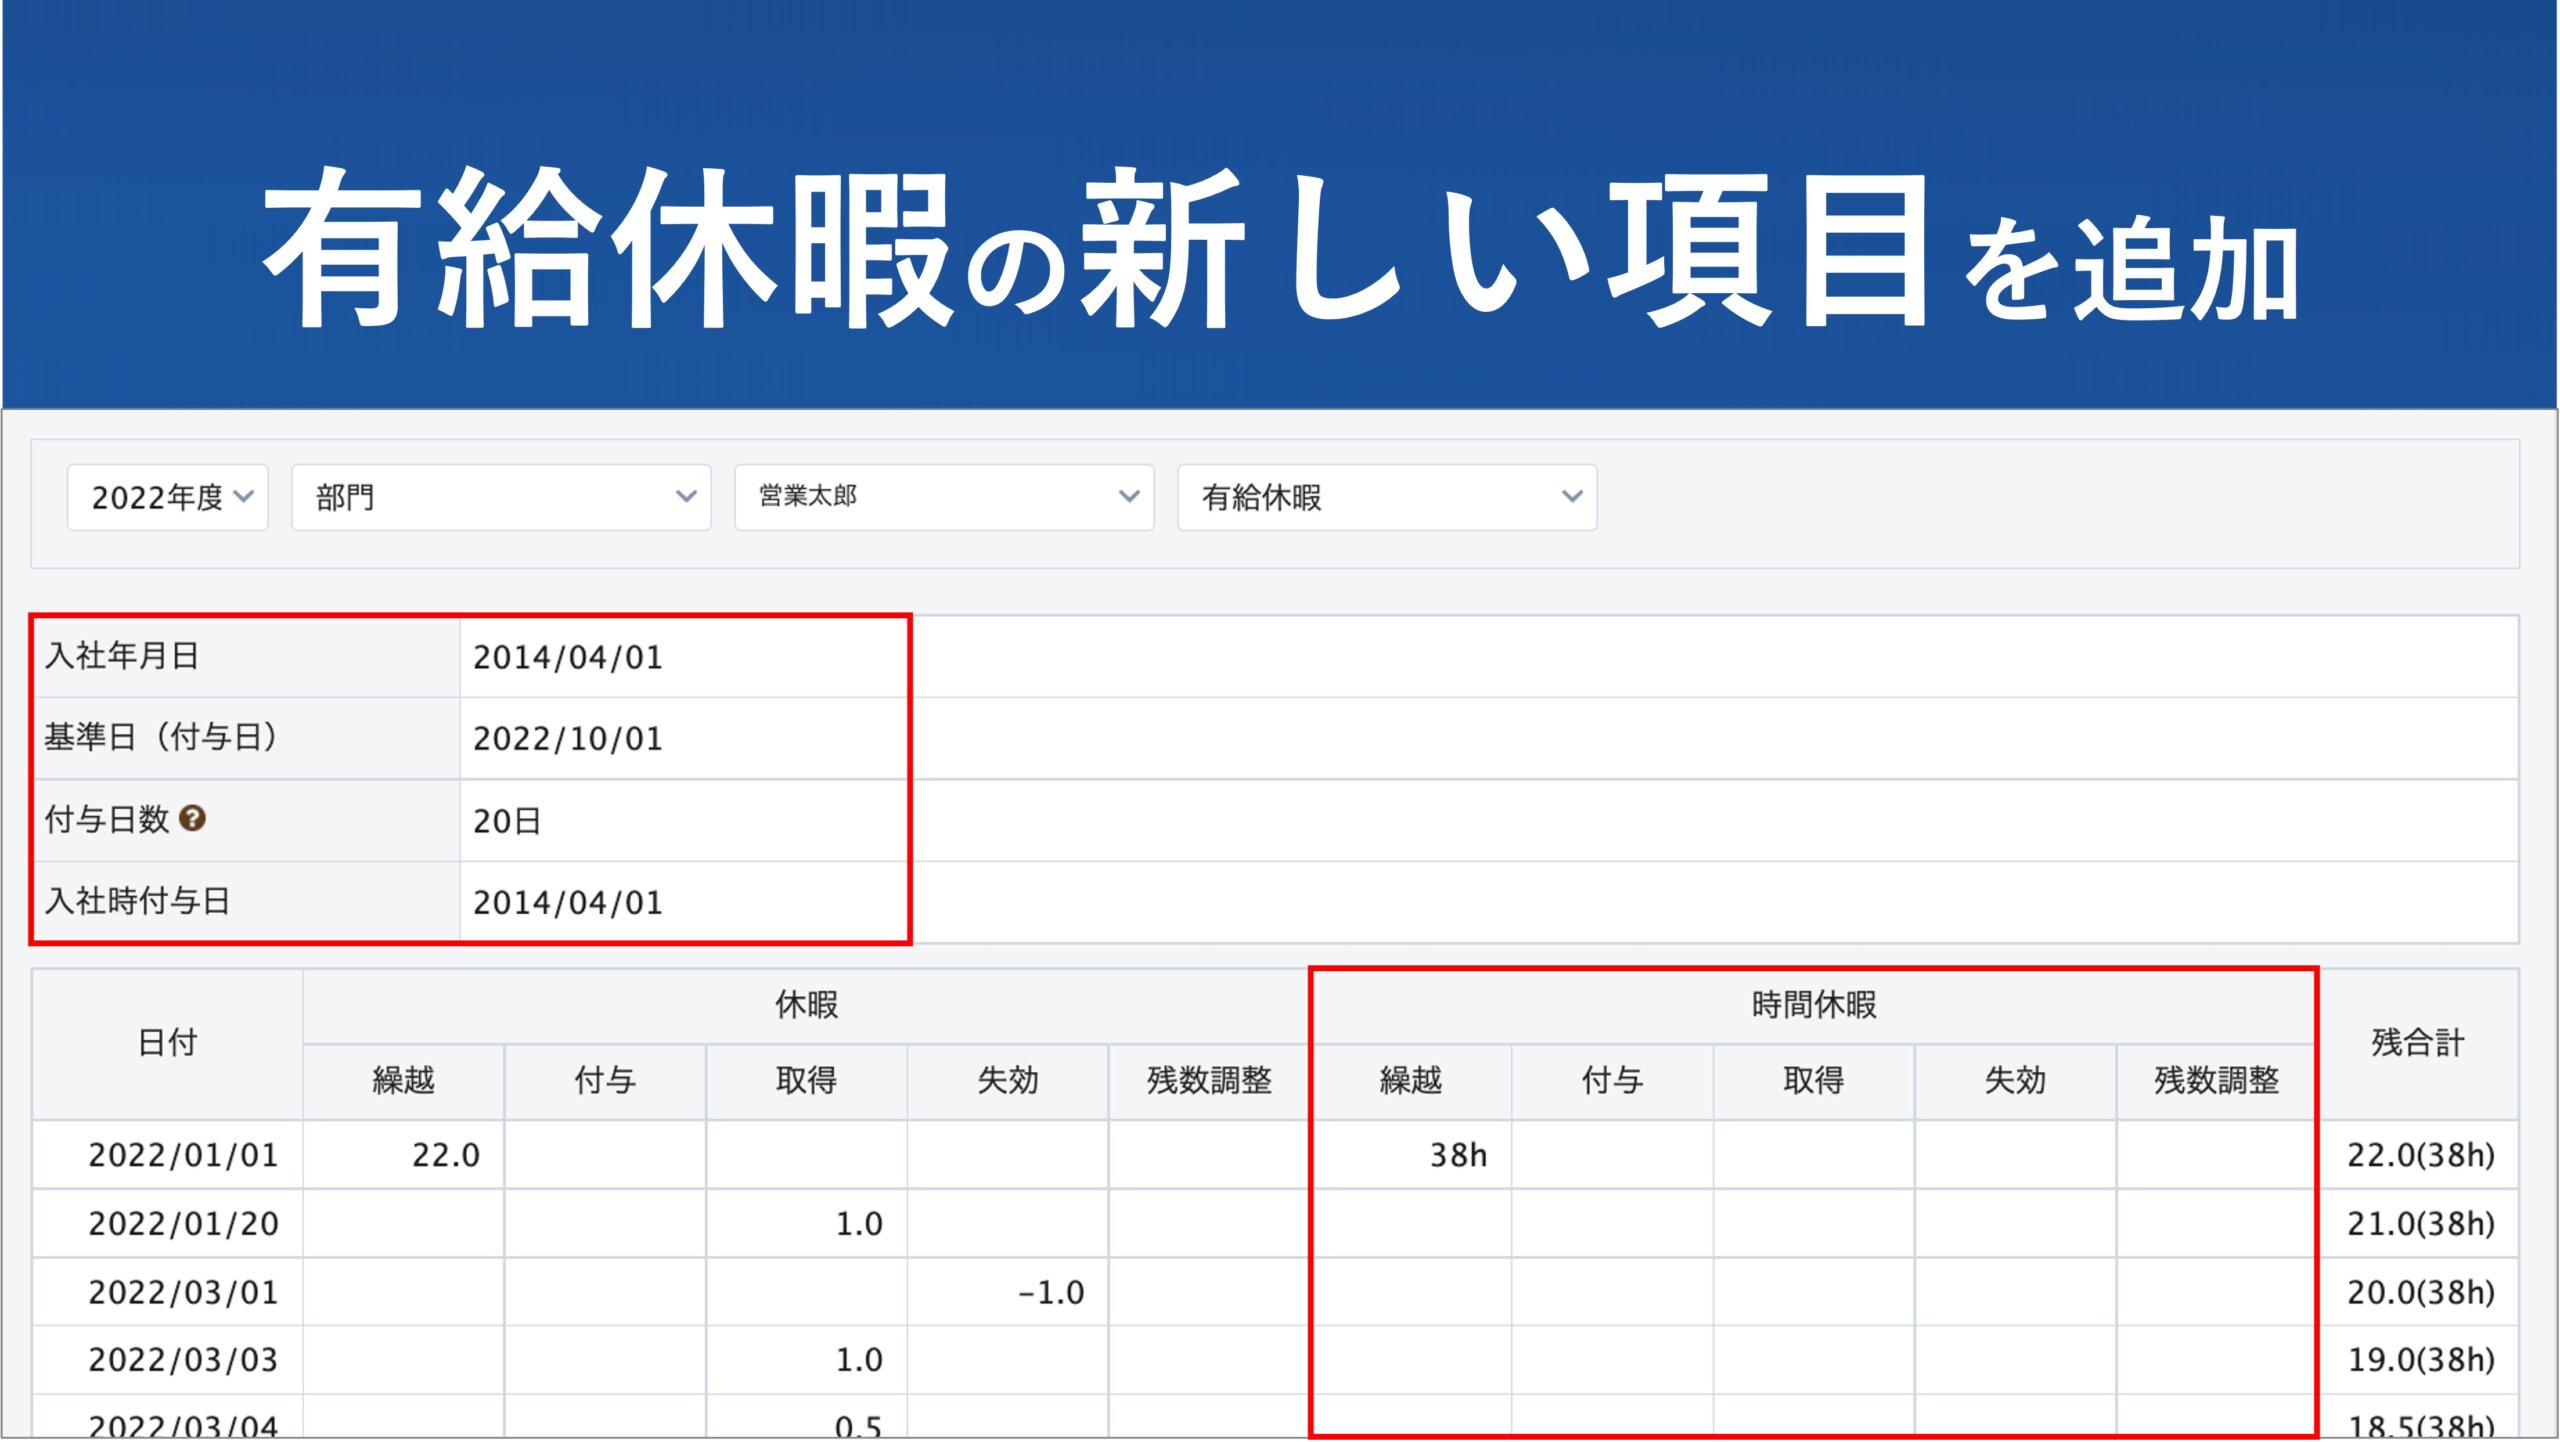Click the 22.0(38h) remaining total cell
Image resolution: width=2560 pixels, height=1442 pixels.
point(2420,1155)
